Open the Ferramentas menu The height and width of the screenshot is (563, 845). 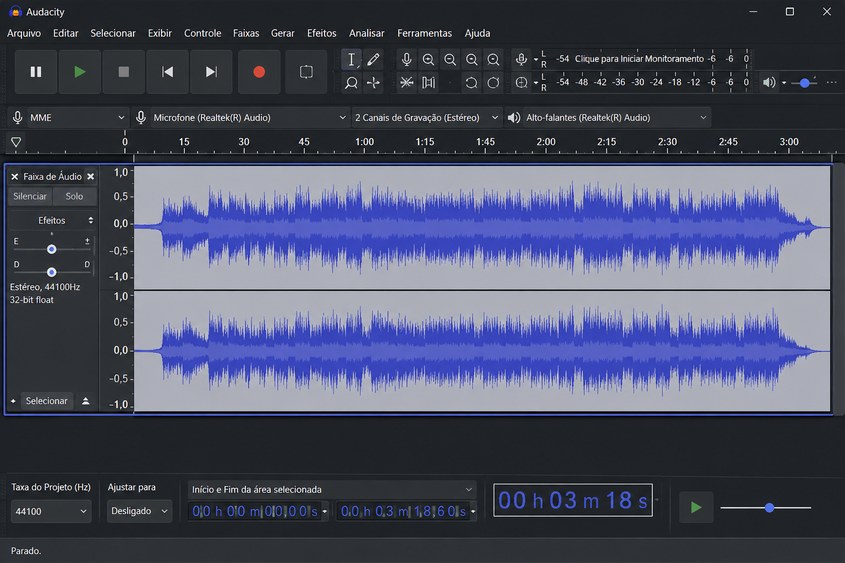[x=425, y=33]
